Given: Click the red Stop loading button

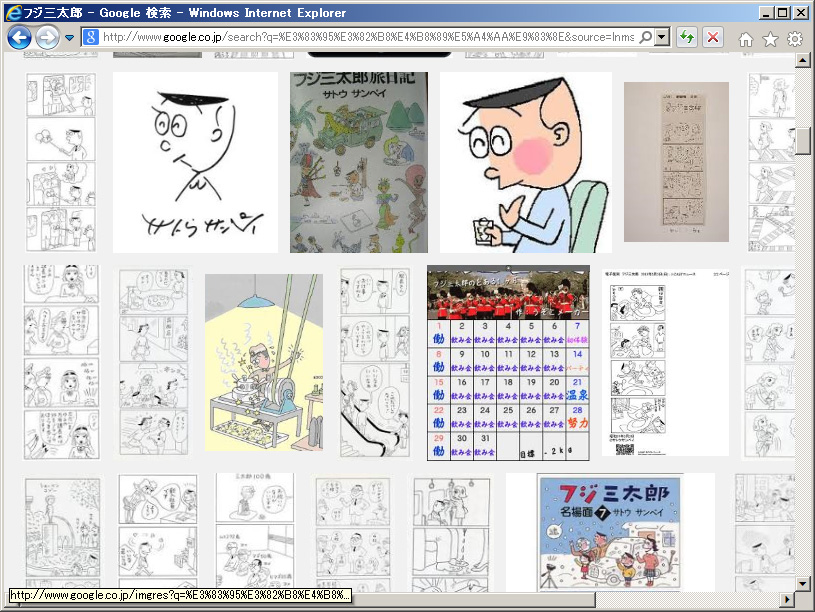Looking at the screenshot, I should pos(713,37).
